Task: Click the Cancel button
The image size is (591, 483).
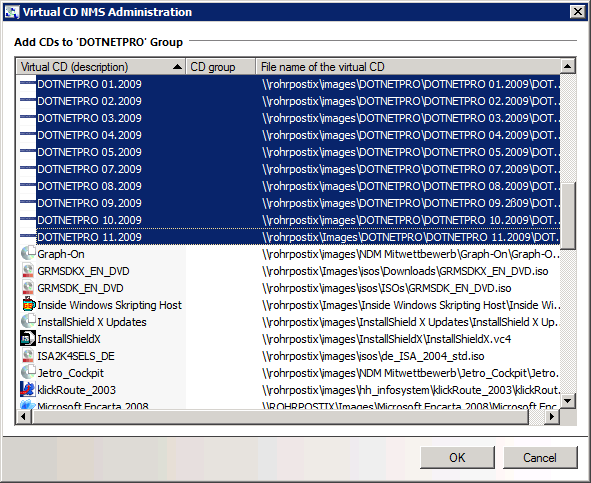Action: click(540, 457)
